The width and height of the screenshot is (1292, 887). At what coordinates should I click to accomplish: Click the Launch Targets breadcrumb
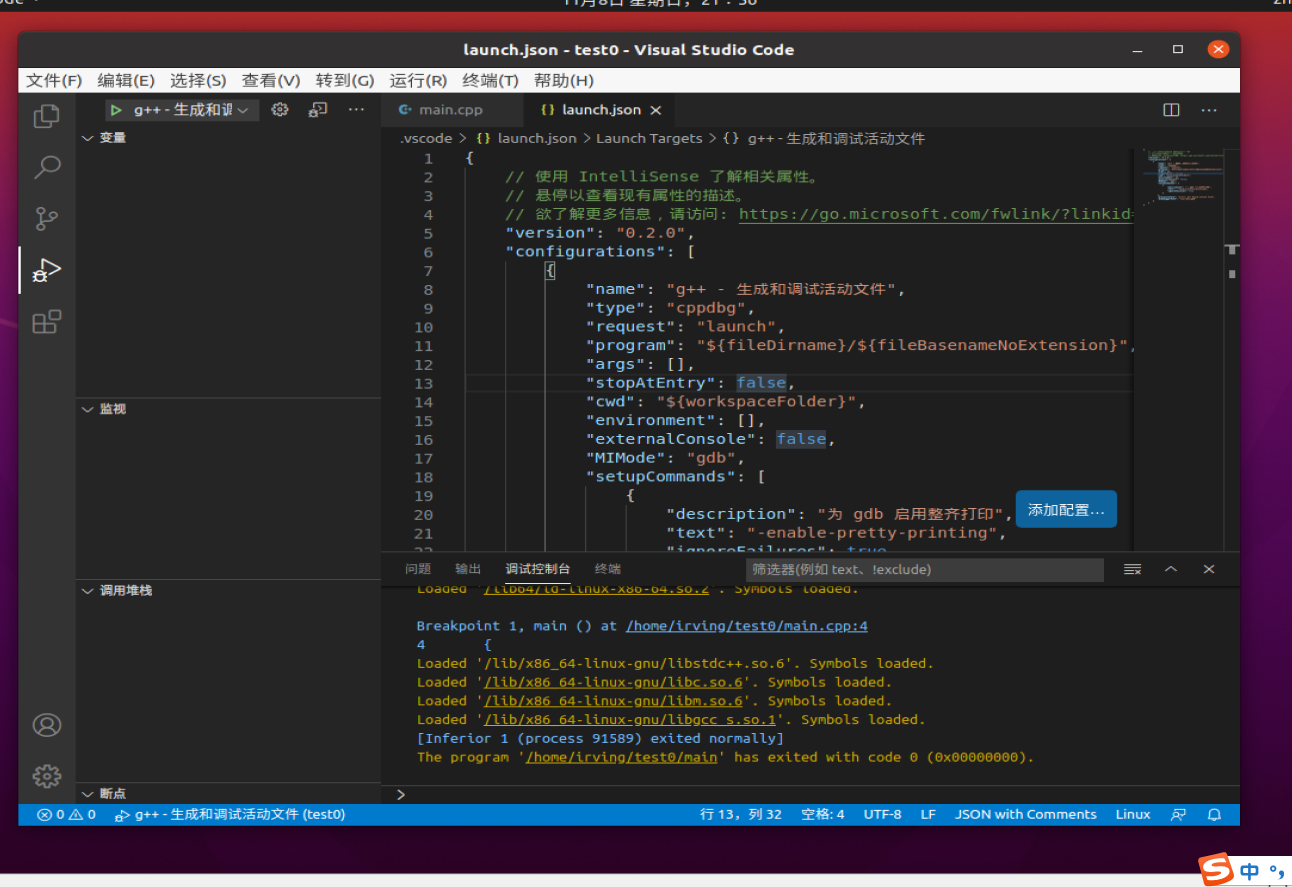point(649,139)
